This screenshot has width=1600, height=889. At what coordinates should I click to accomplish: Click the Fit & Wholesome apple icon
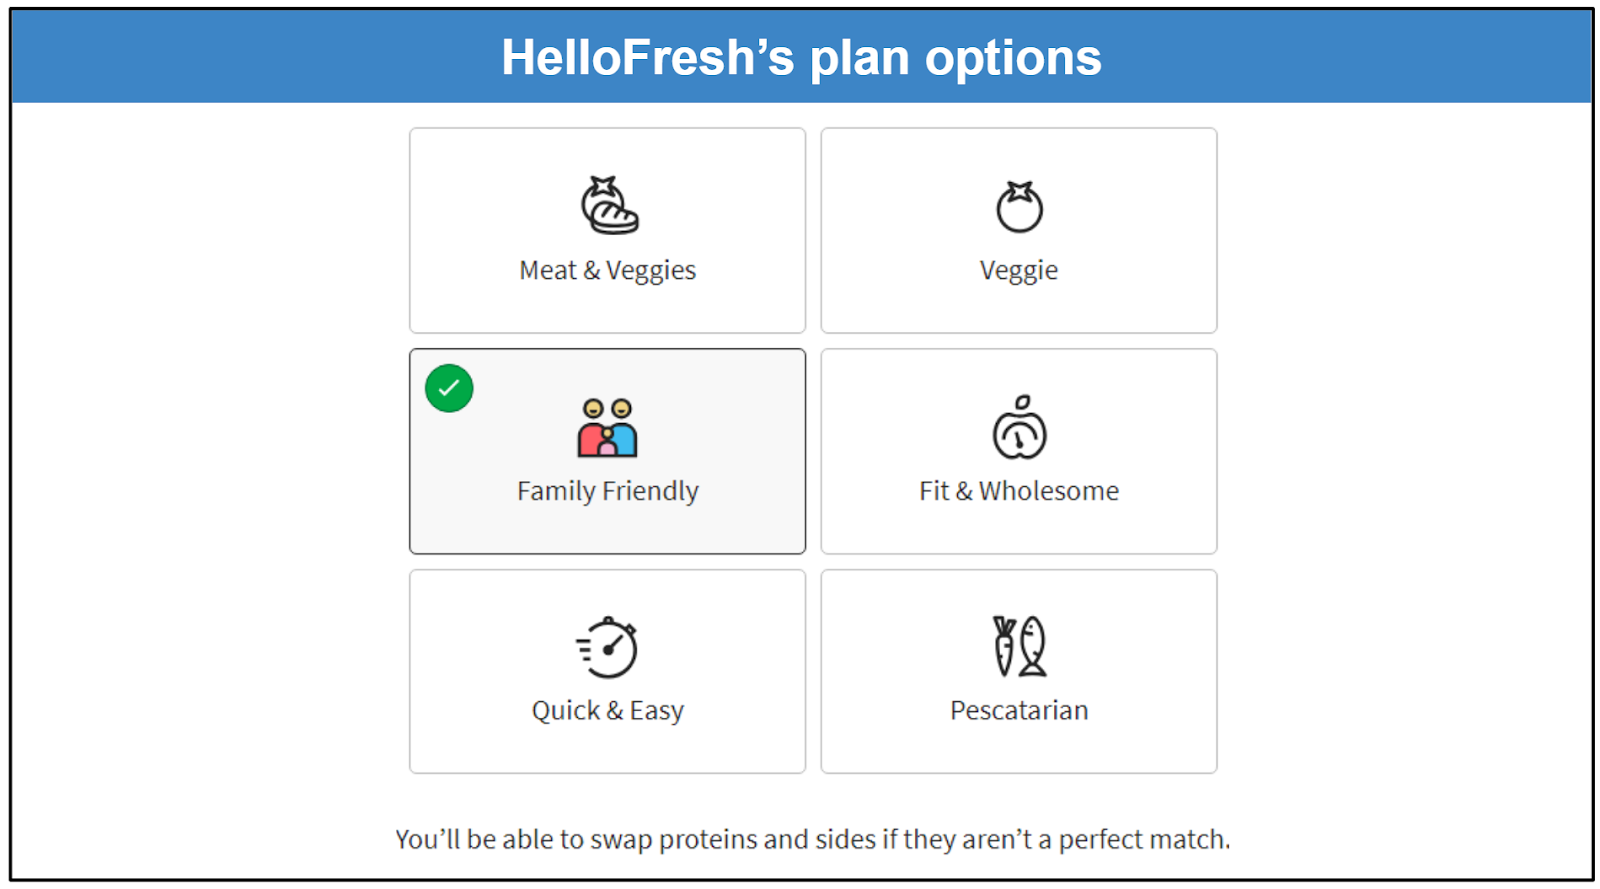point(1019,428)
